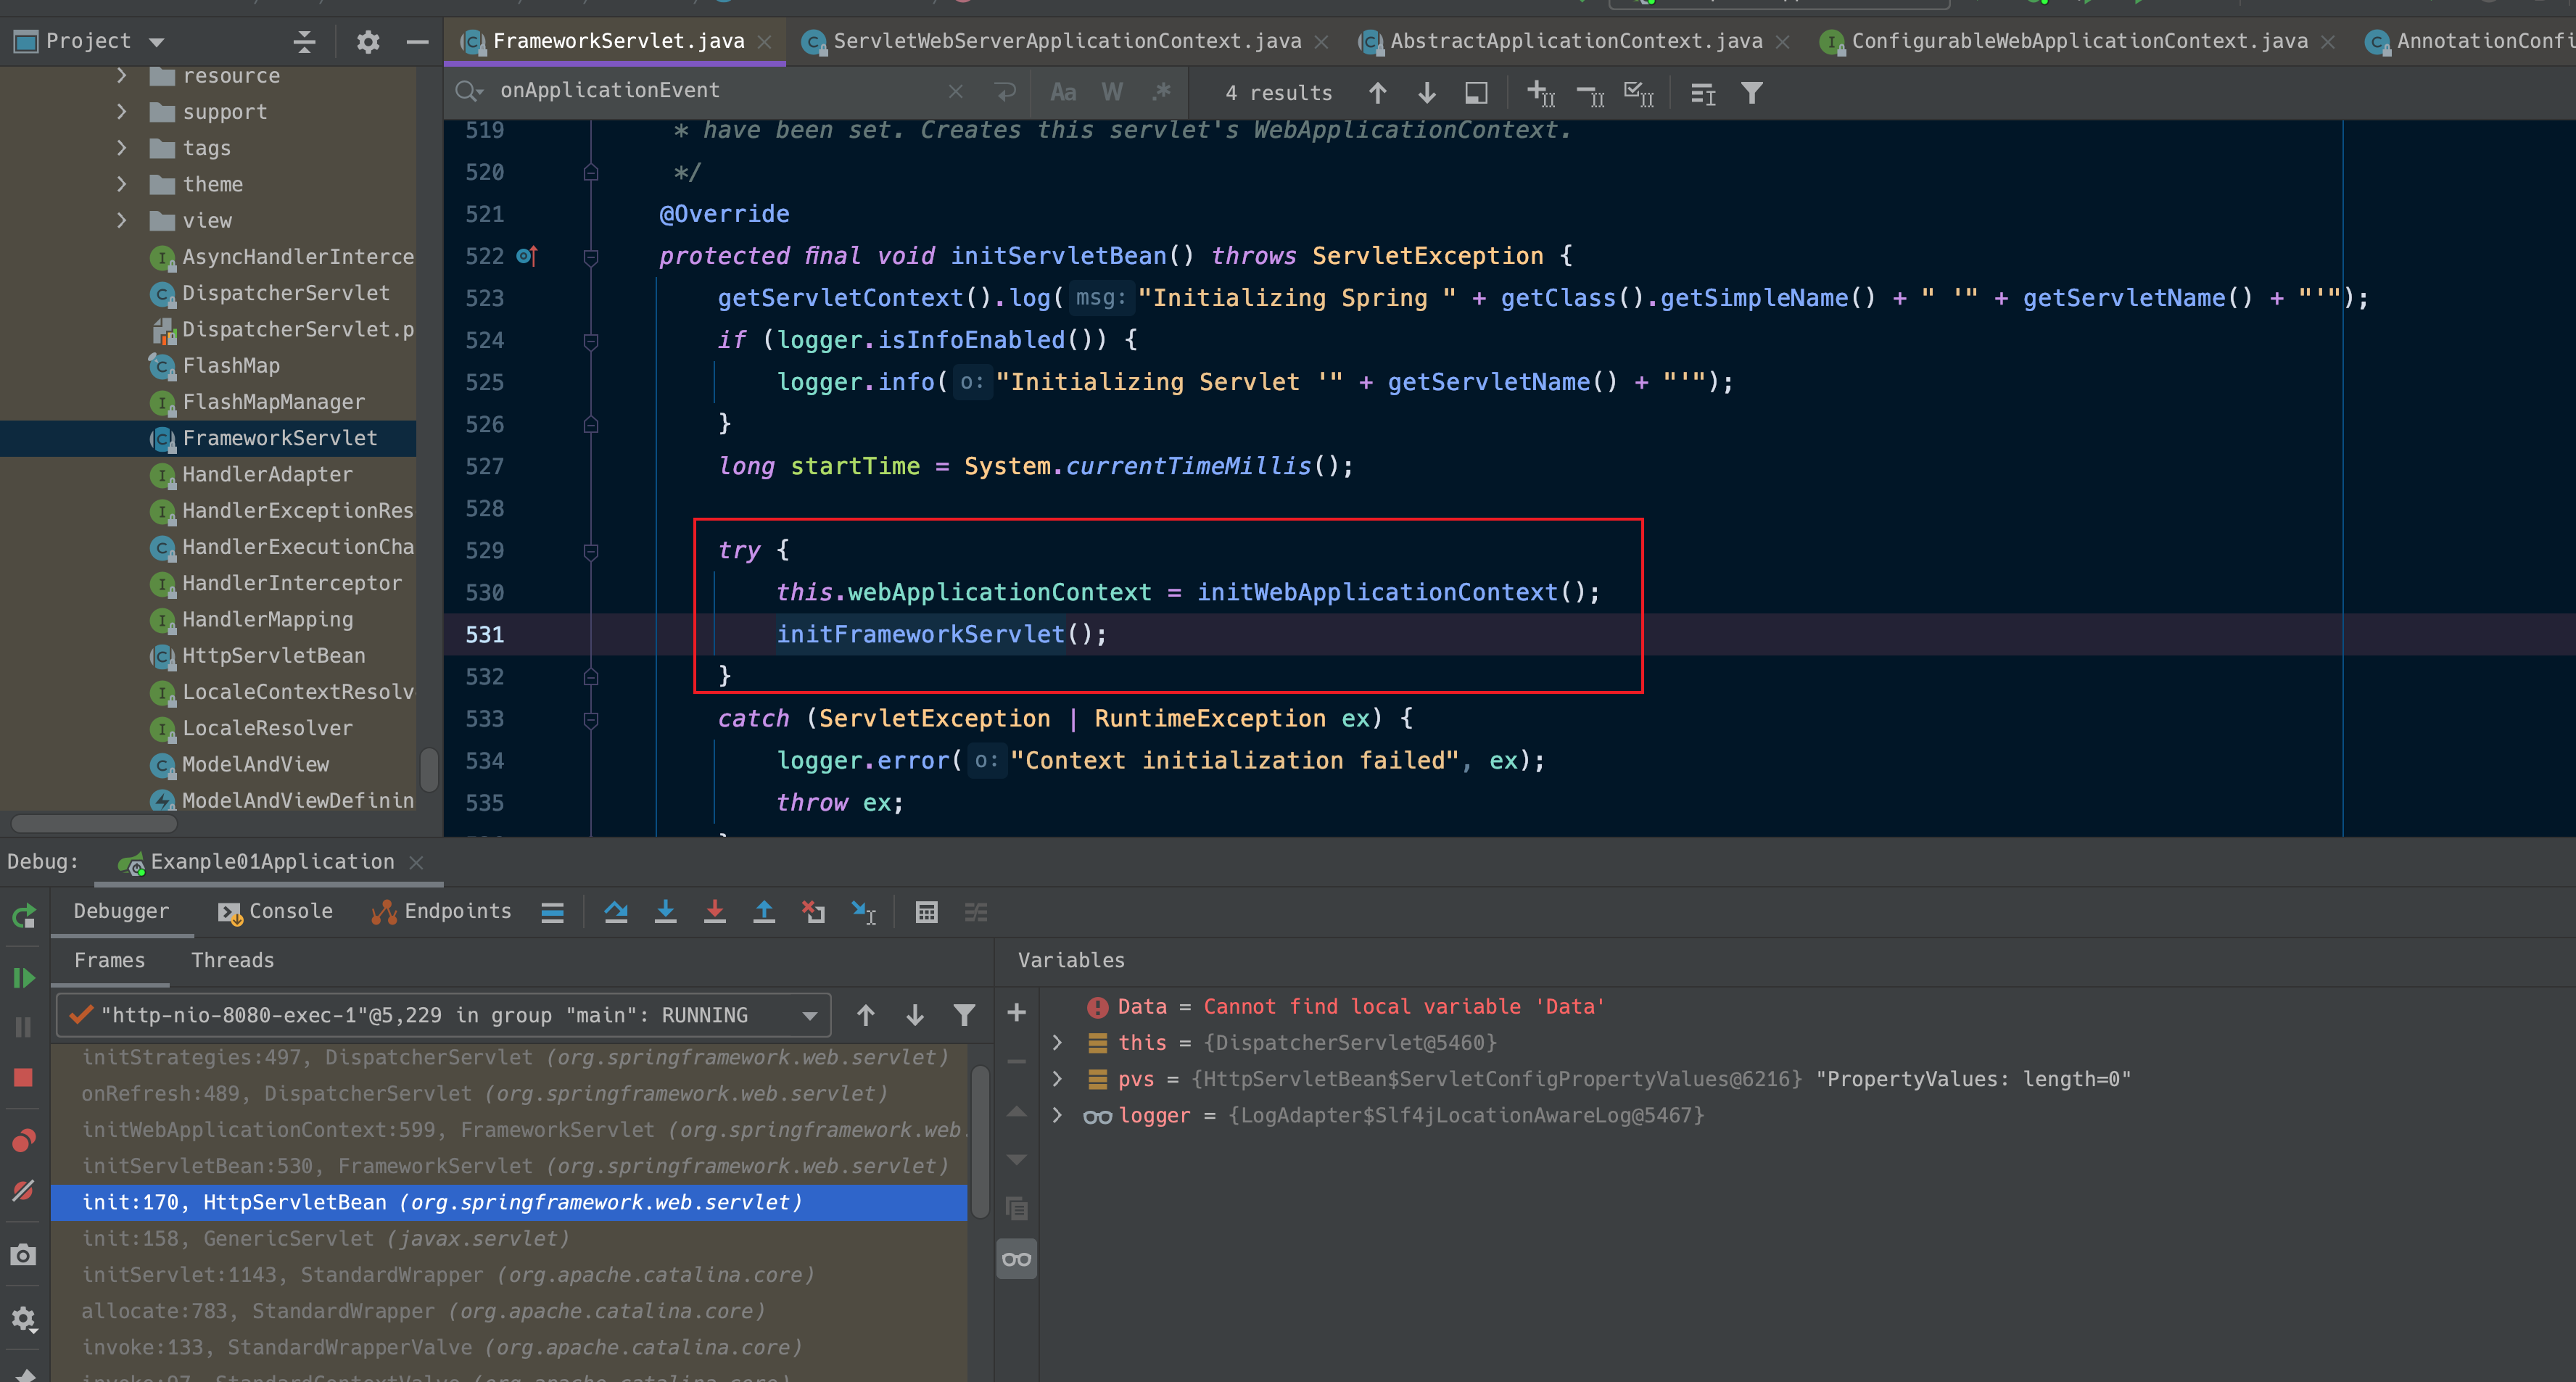This screenshot has width=2576, height=1382.
Task: Go to next search occurrence
Action: 1427,93
